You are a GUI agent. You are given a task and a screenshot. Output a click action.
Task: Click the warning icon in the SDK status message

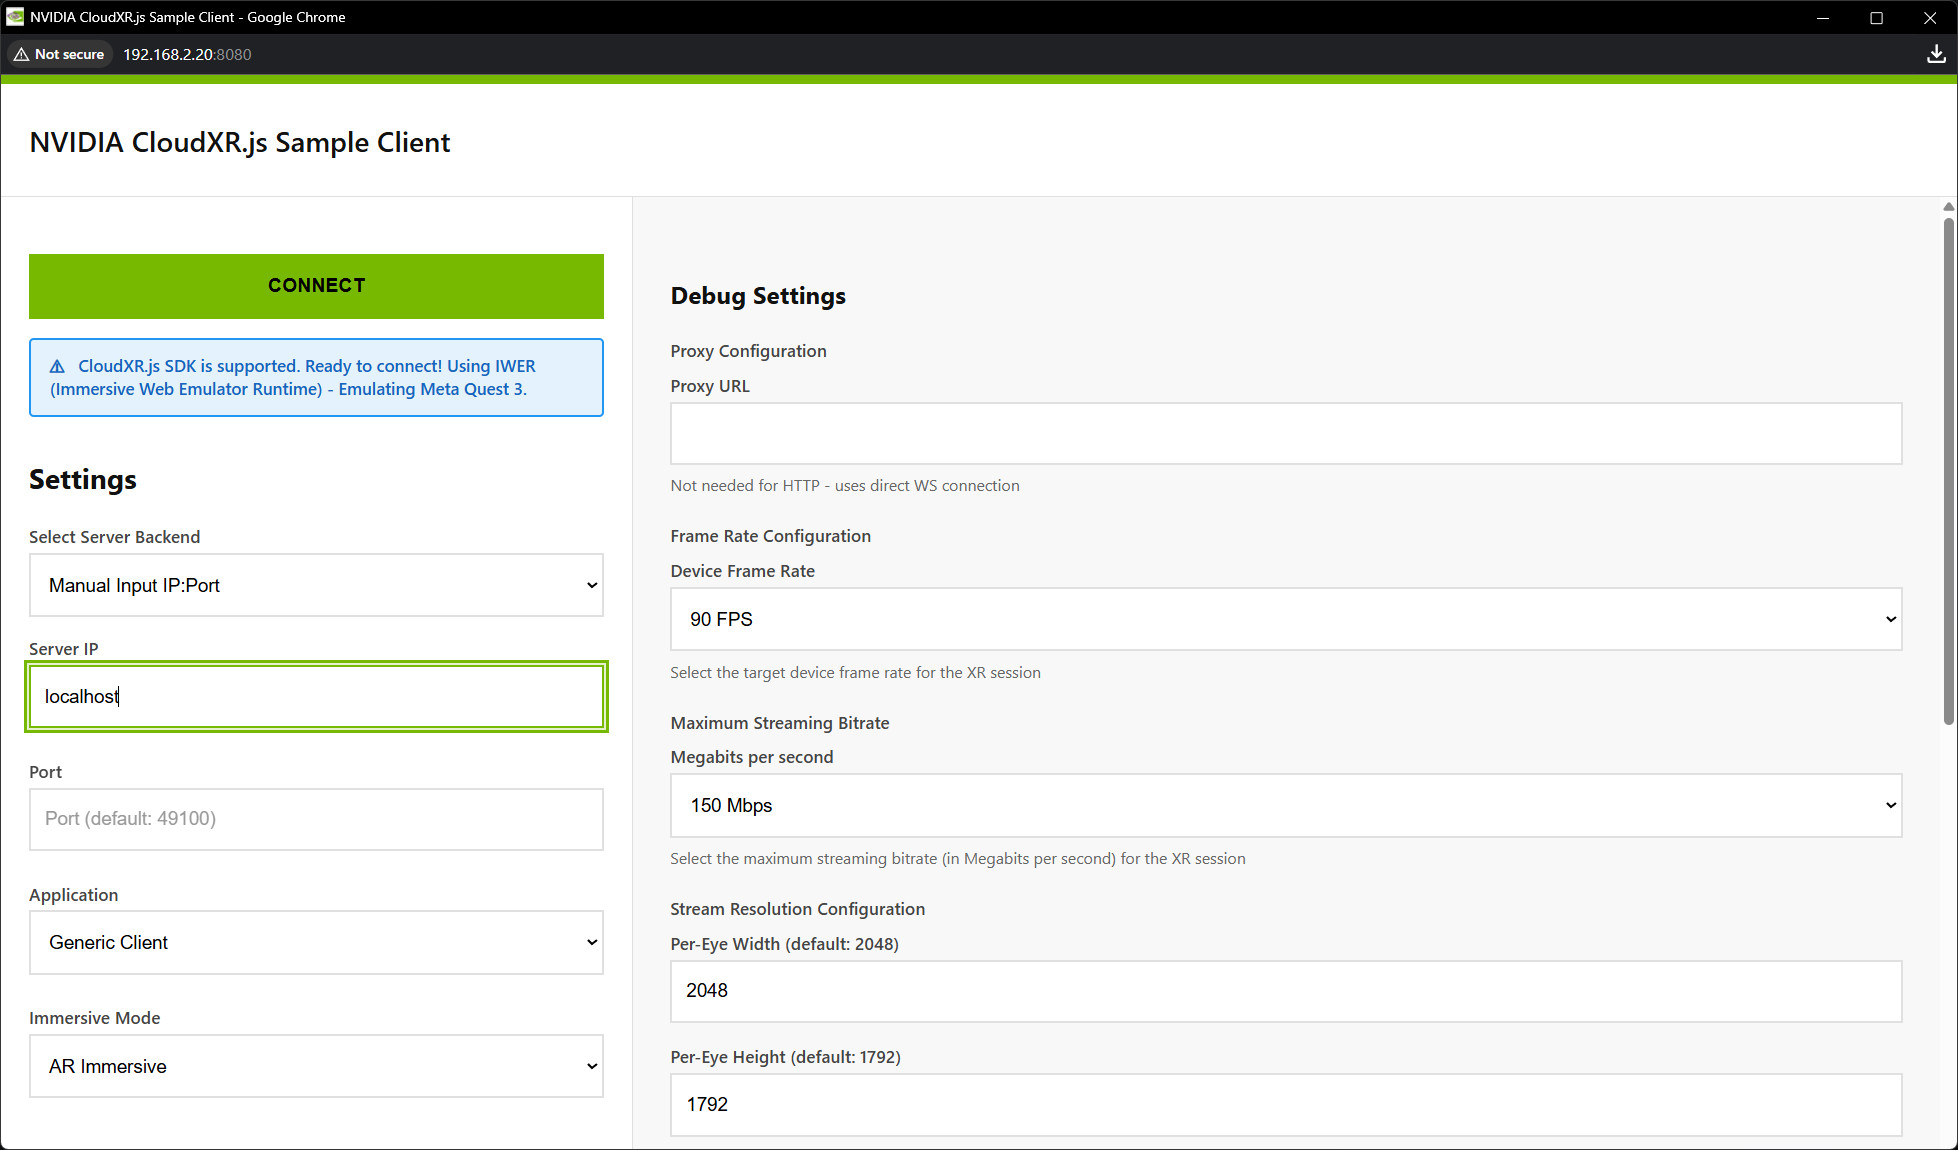point(58,366)
